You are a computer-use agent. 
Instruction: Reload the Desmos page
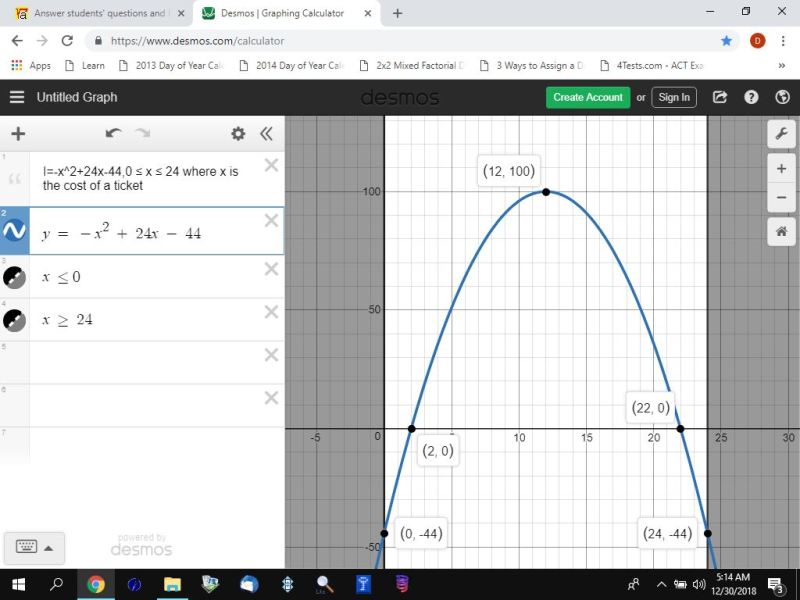(x=67, y=41)
